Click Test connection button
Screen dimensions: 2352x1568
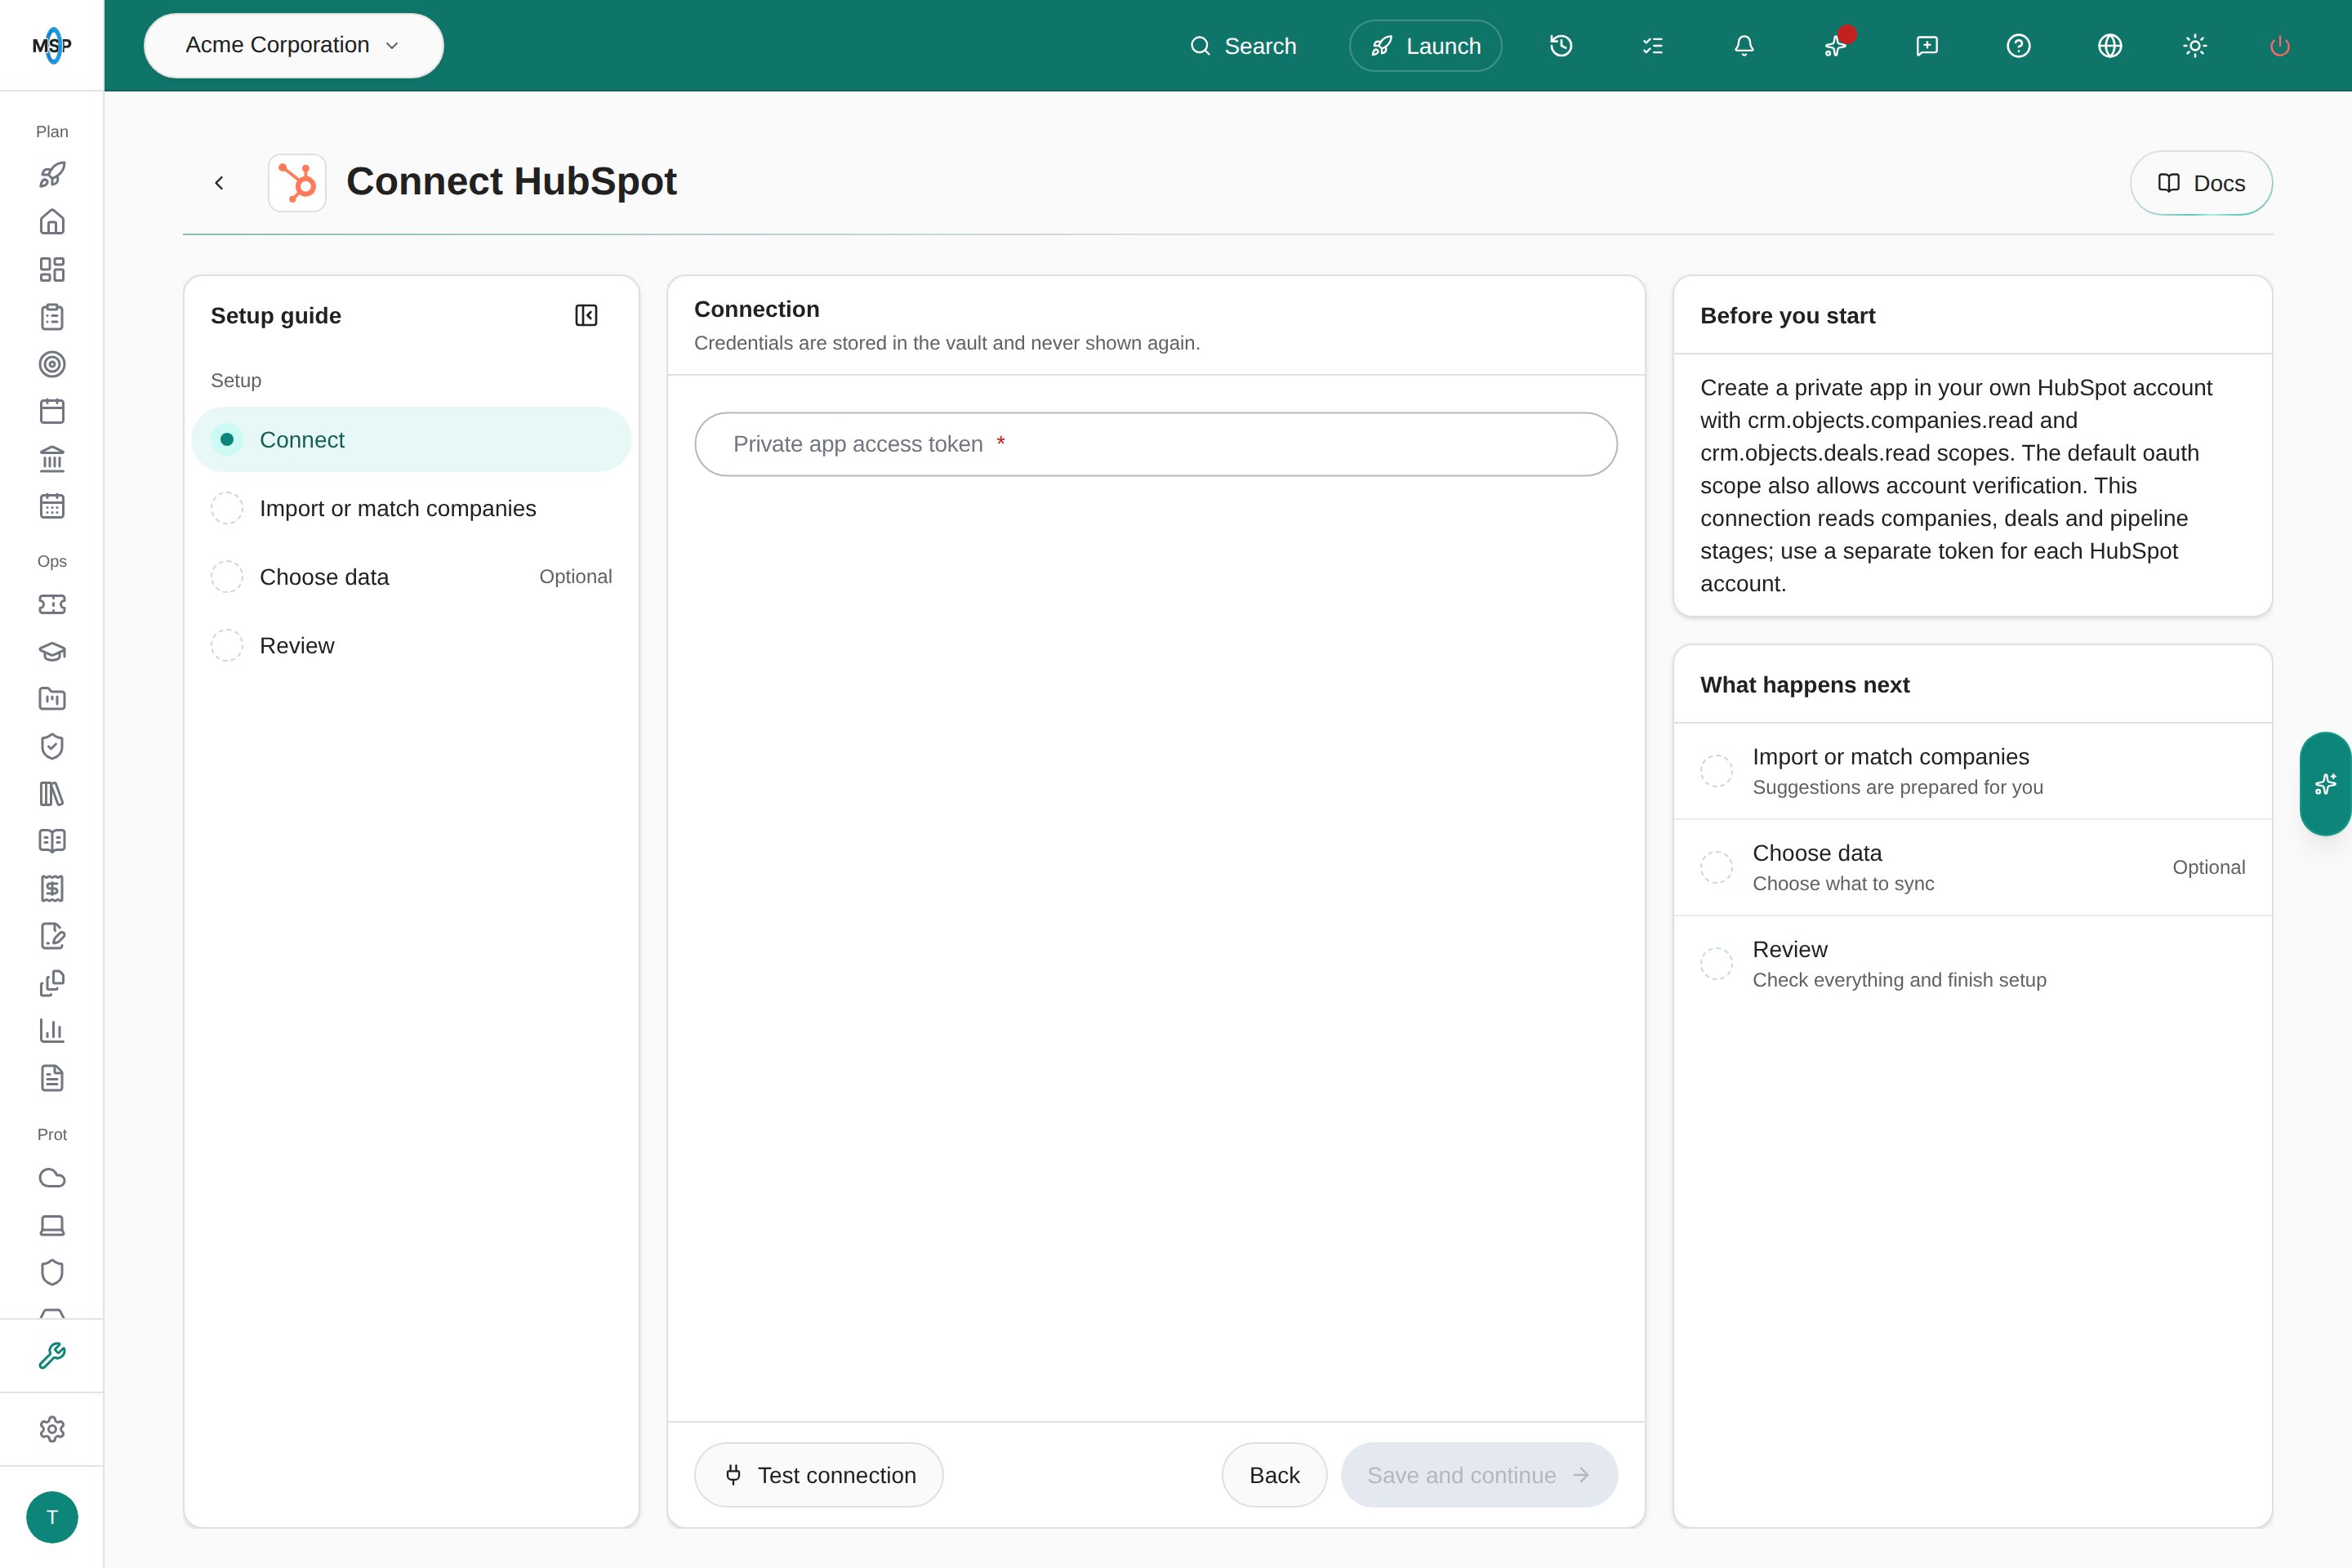pos(818,1475)
